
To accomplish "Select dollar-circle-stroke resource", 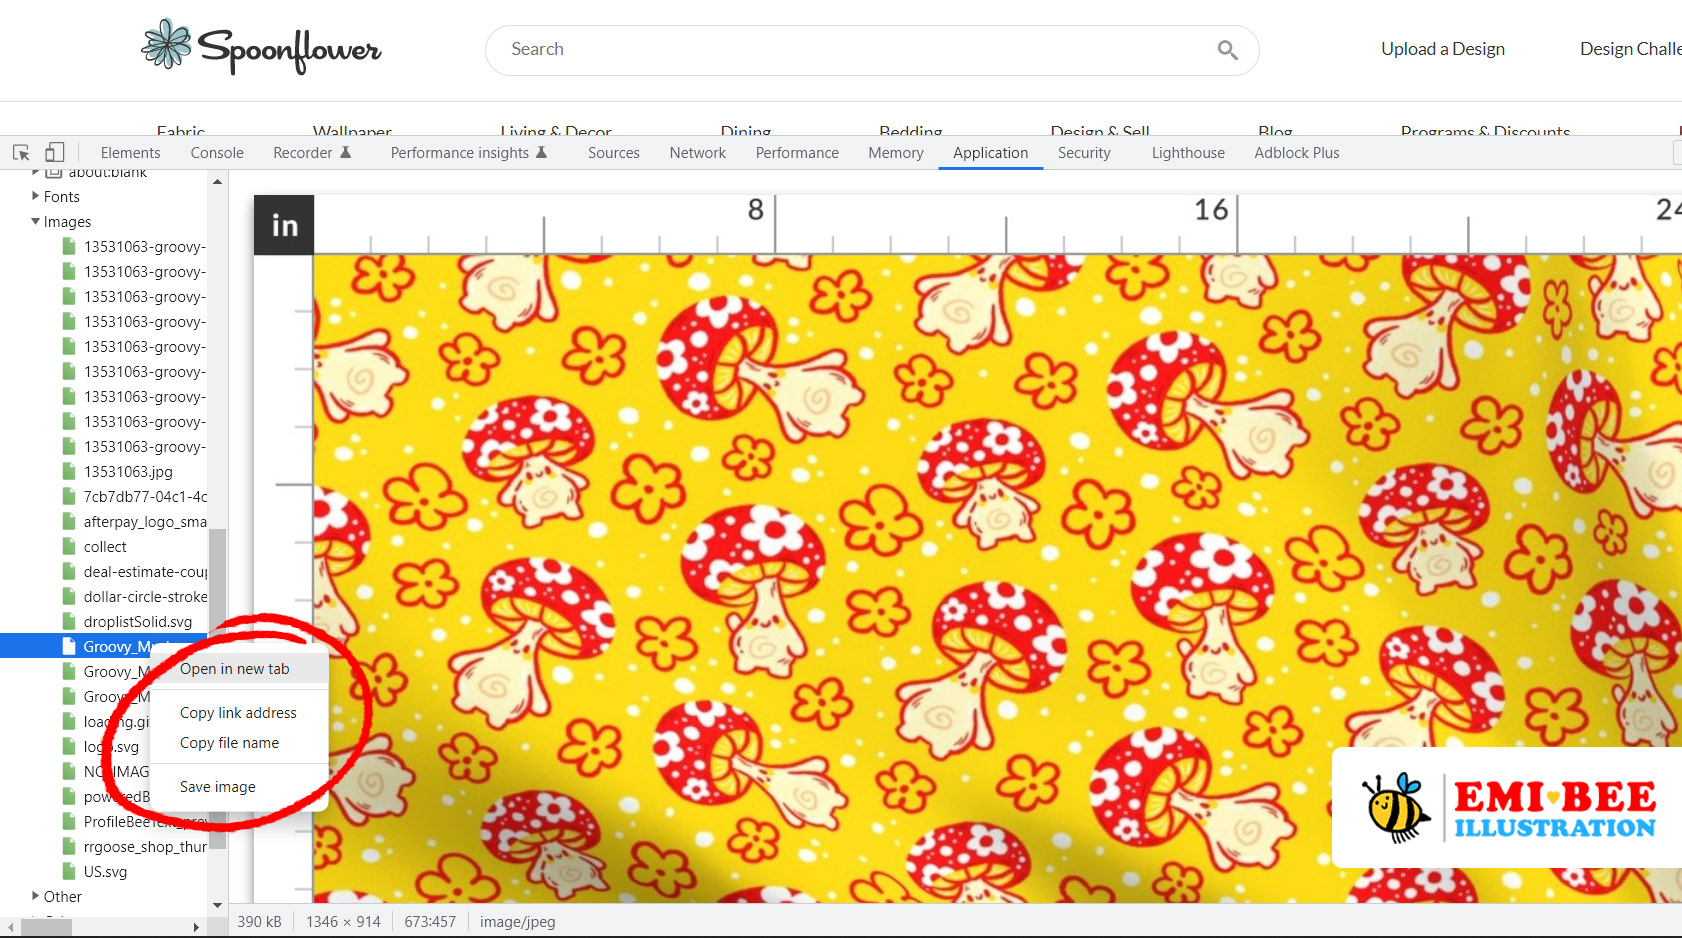I will (145, 596).
